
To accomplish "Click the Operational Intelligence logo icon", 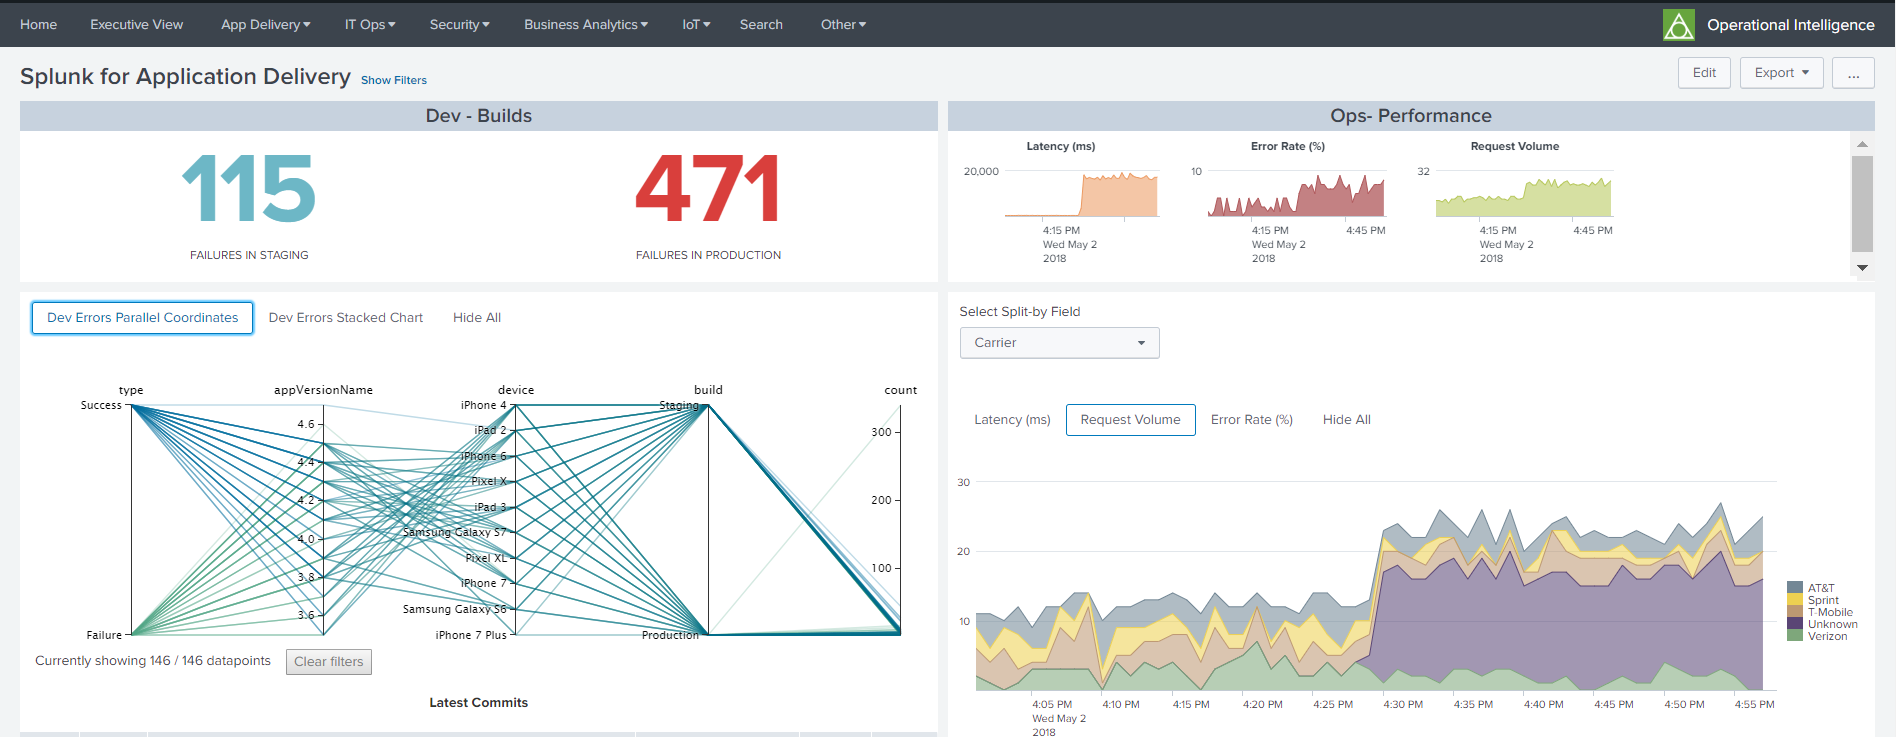I will click(1679, 25).
